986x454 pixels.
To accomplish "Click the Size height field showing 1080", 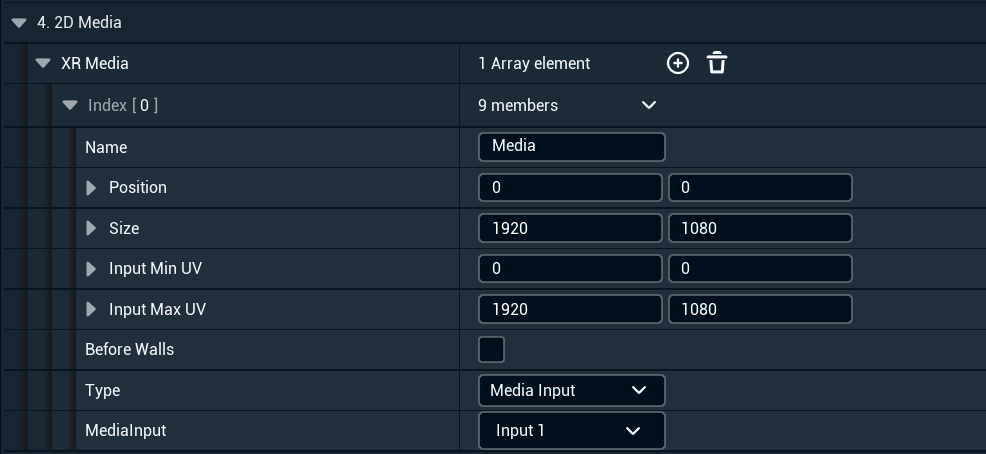I will 759,229.
